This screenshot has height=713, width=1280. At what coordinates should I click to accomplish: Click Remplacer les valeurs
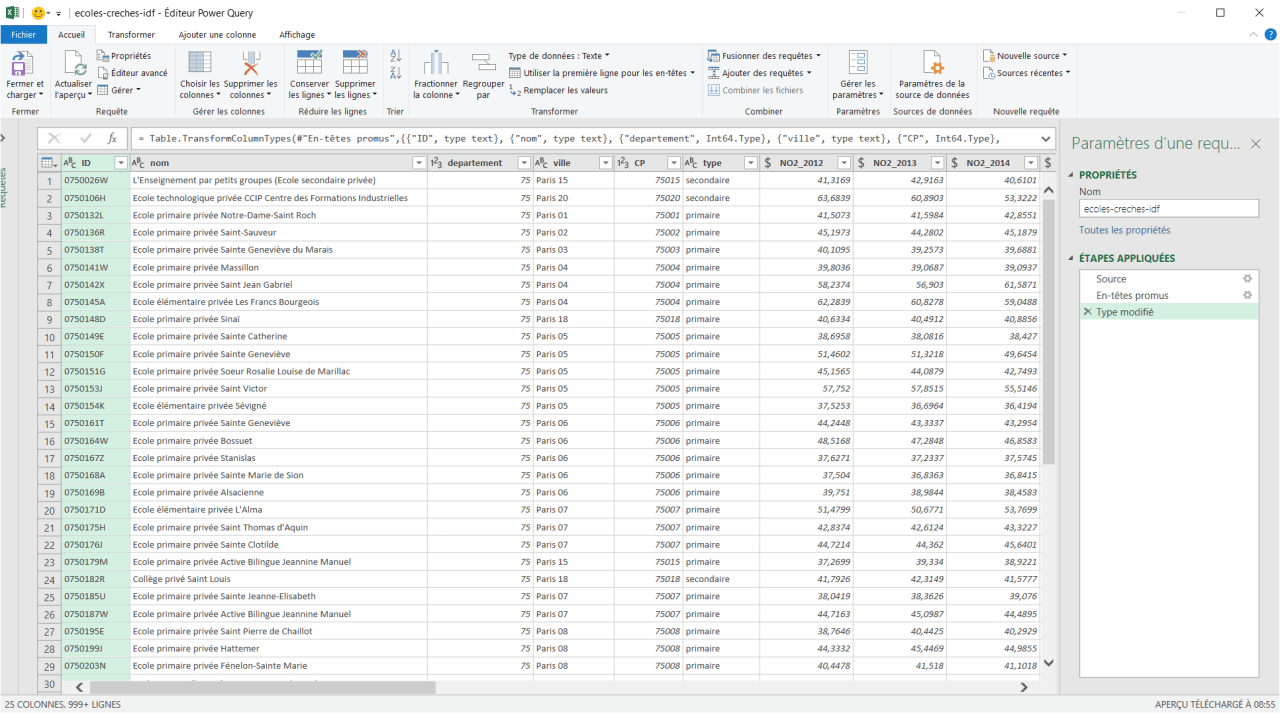click(x=558, y=90)
